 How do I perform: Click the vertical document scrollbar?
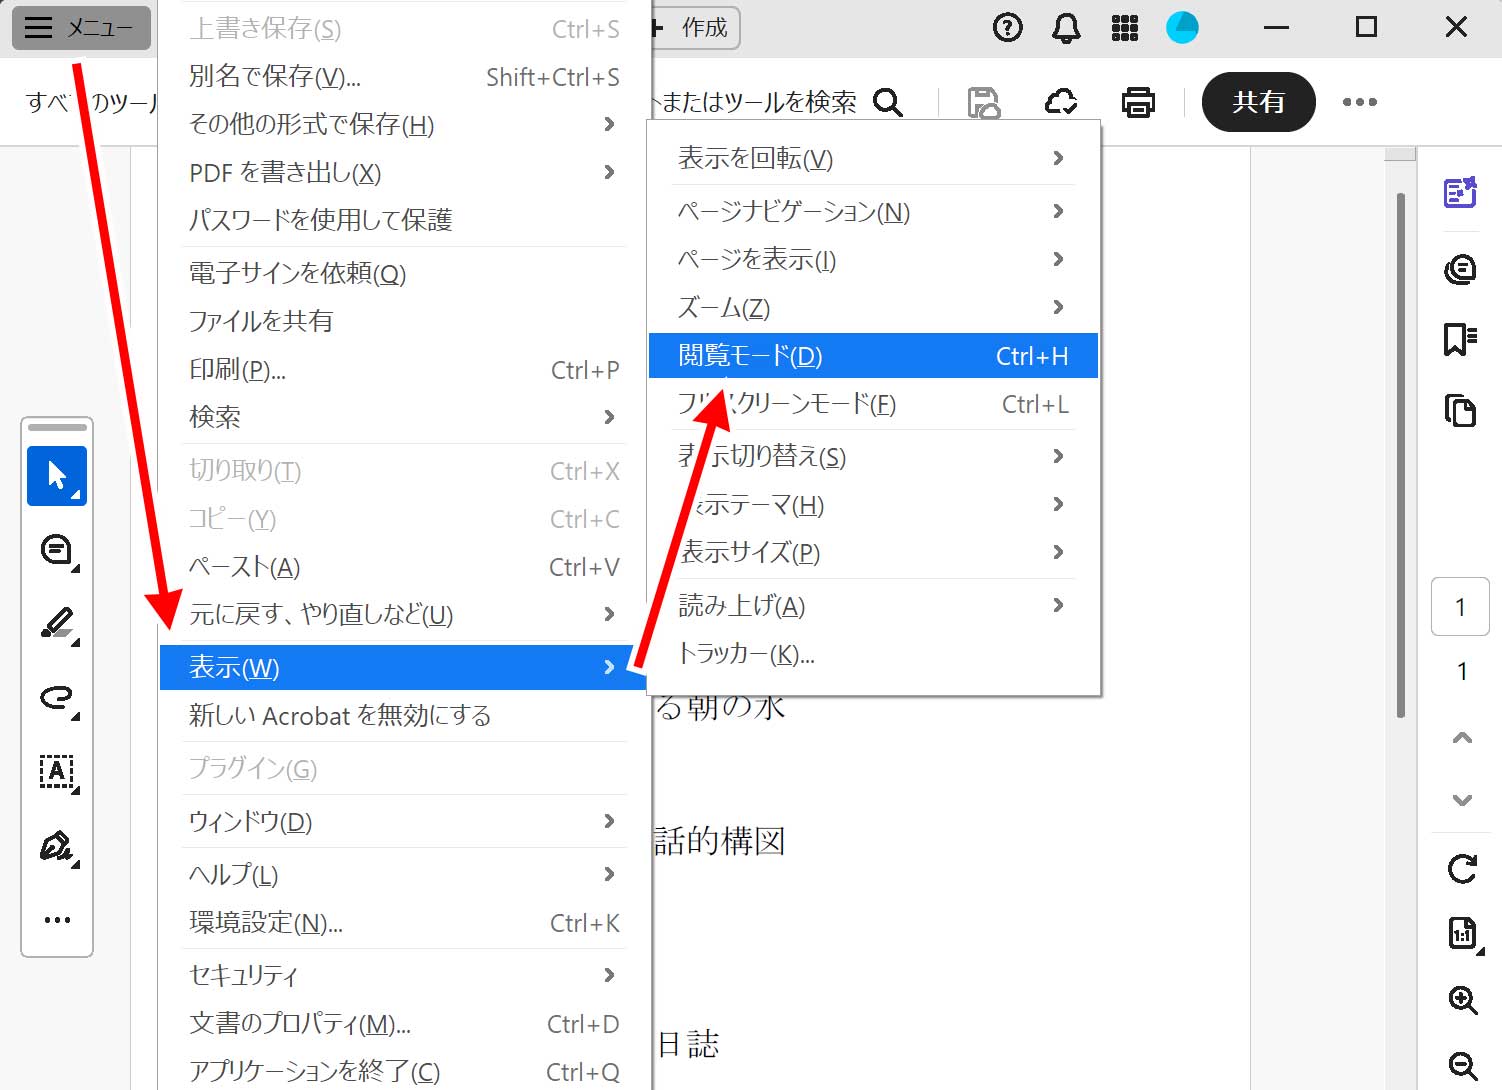[1401, 455]
